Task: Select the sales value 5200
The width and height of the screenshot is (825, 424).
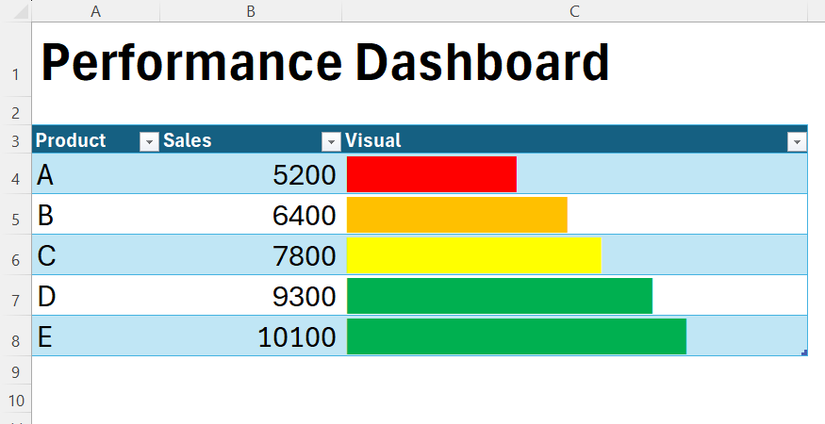Action: tap(251, 174)
